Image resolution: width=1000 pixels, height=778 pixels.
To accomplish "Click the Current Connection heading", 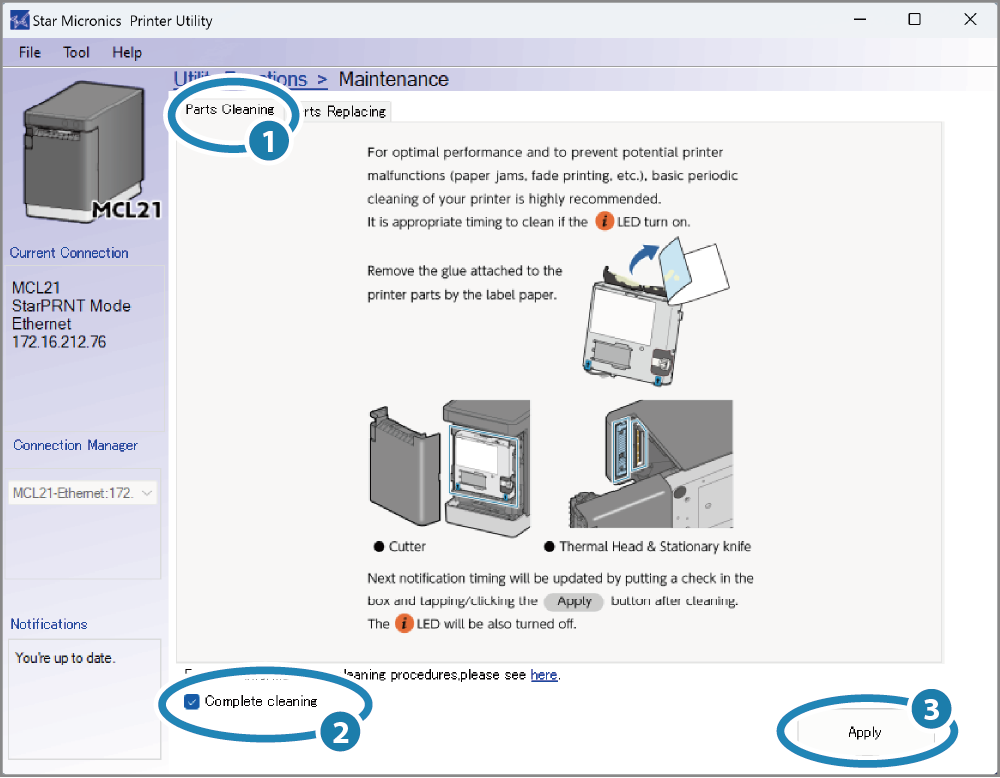I will click(x=69, y=253).
